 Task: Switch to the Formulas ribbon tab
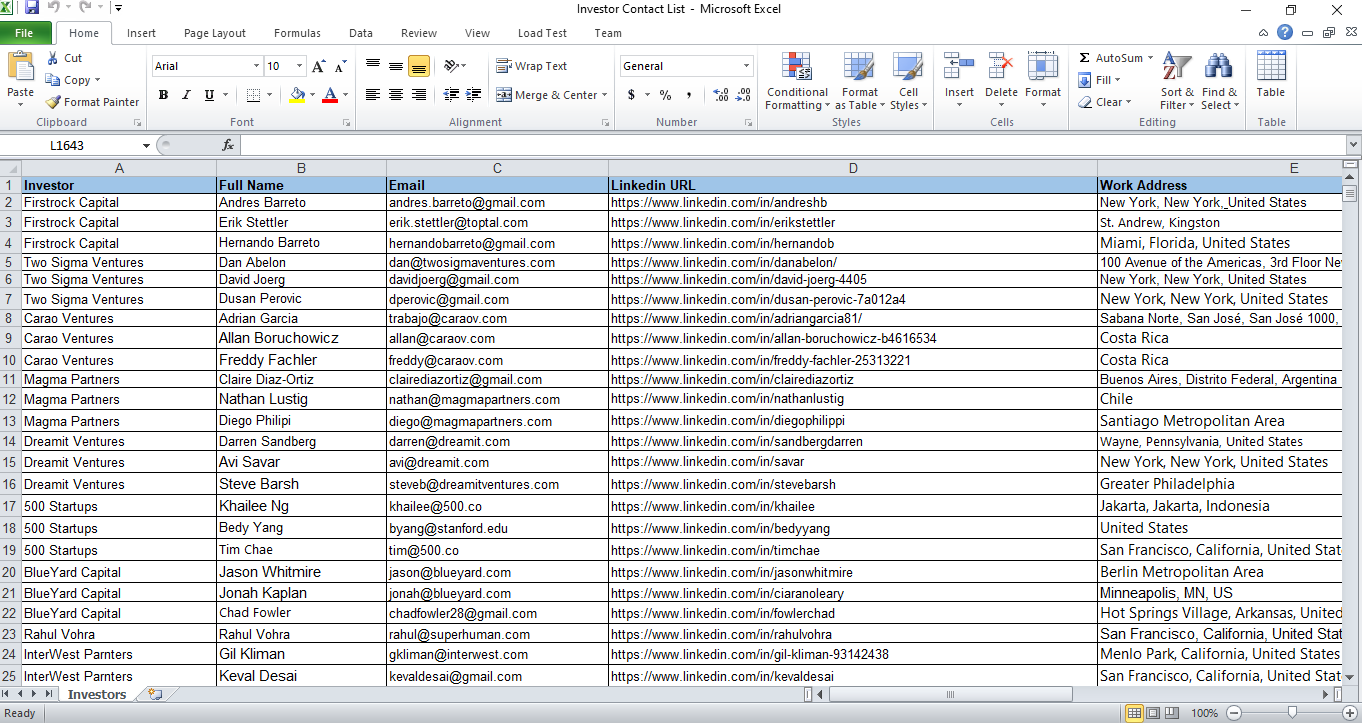(x=297, y=32)
